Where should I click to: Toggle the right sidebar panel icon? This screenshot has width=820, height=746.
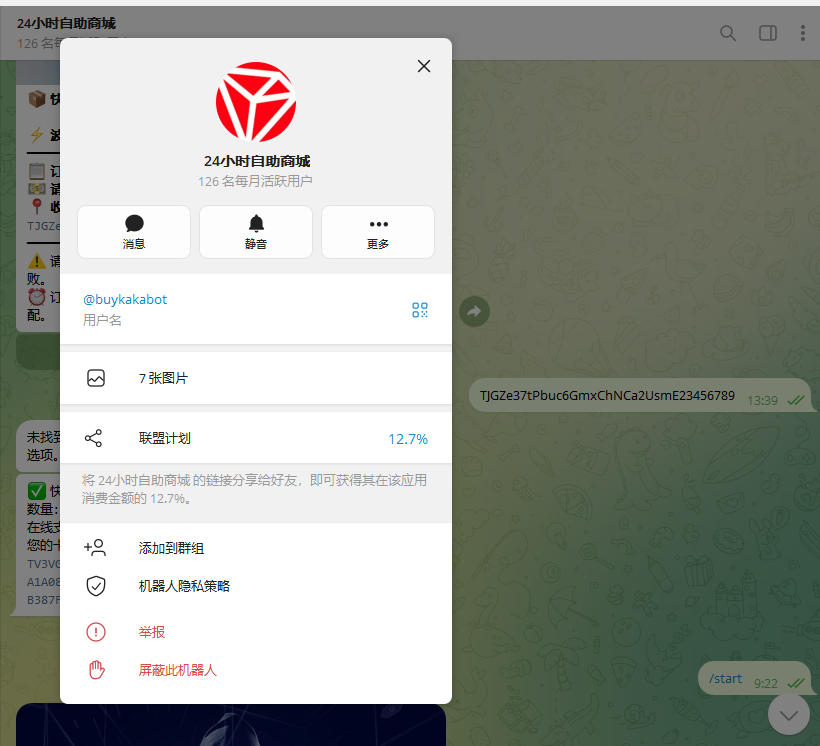coord(768,33)
